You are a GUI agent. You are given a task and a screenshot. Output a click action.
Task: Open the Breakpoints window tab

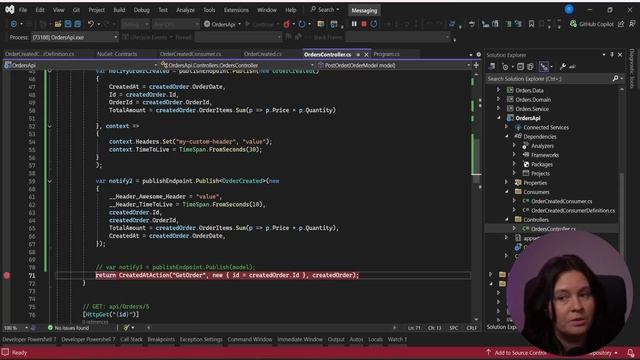click(x=161, y=339)
